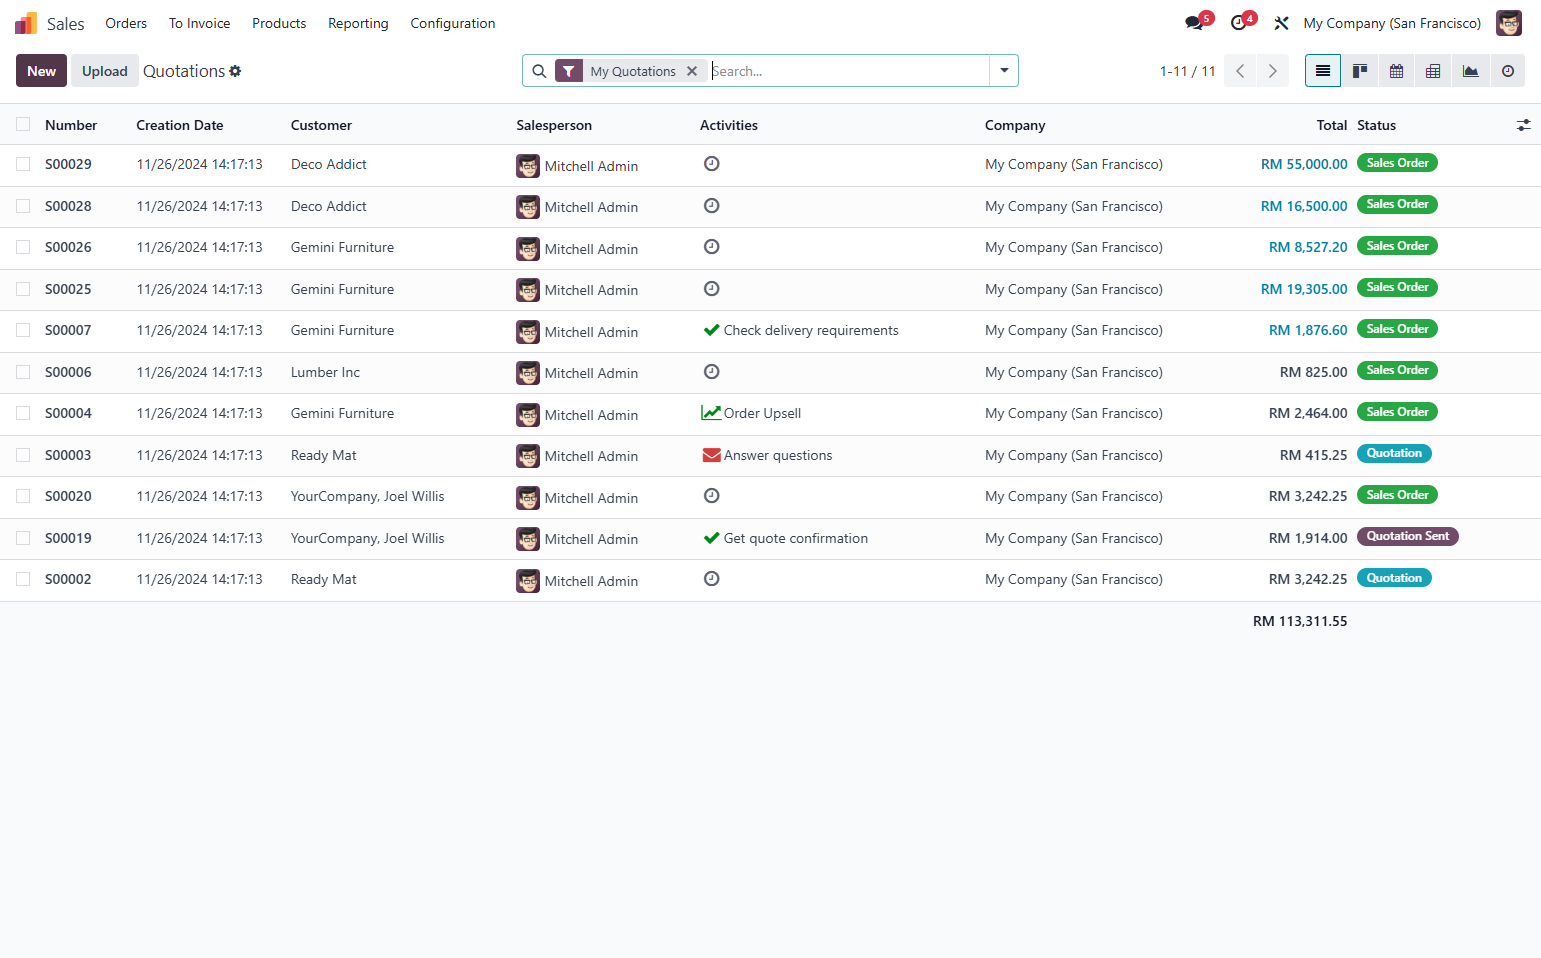Sort by the Total column header
Viewport: 1541px width, 958px height.
click(x=1331, y=125)
